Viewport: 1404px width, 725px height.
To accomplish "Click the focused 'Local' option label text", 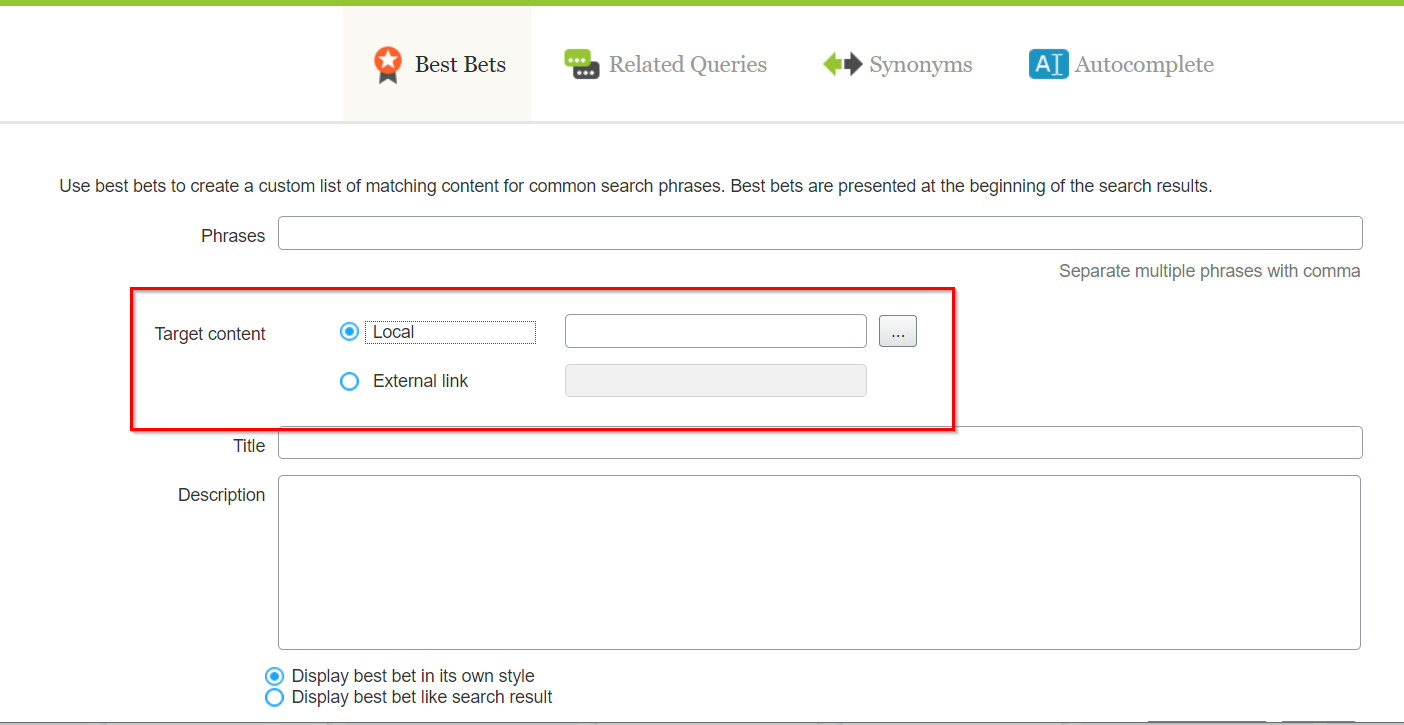I will click(394, 332).
